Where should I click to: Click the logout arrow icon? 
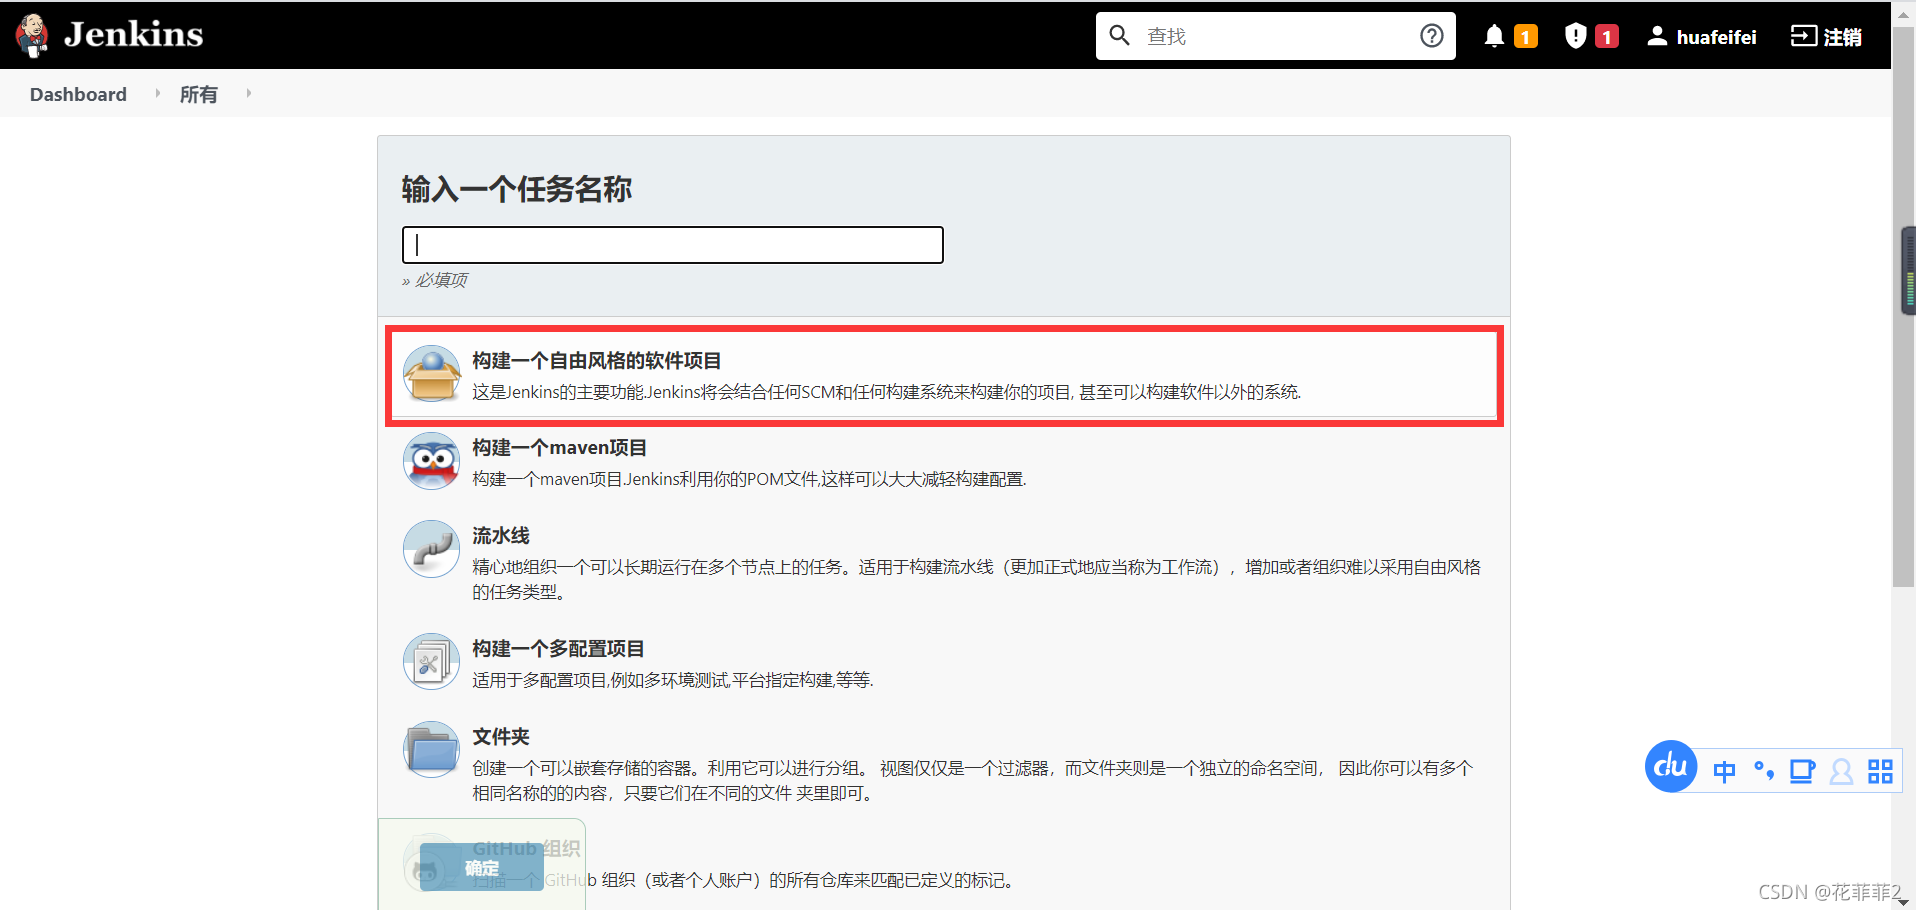(x=1803, y=36)
